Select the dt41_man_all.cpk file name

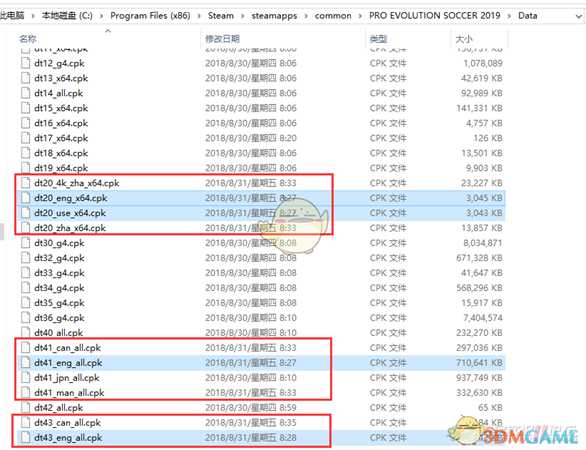69,393
